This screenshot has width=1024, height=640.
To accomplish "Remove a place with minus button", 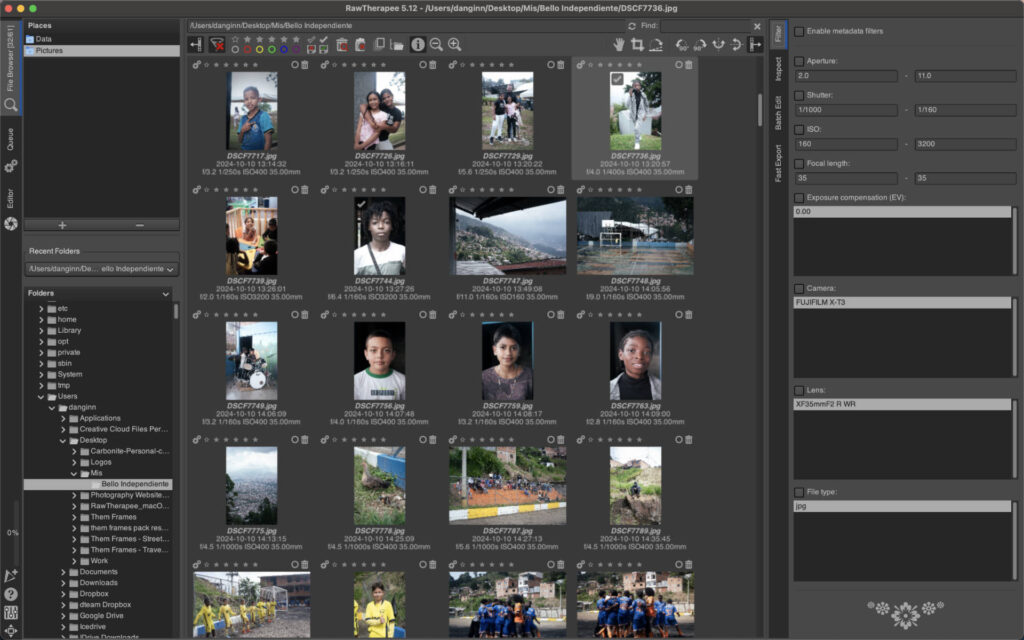I will pyautogui.click(x=140, y=225).
